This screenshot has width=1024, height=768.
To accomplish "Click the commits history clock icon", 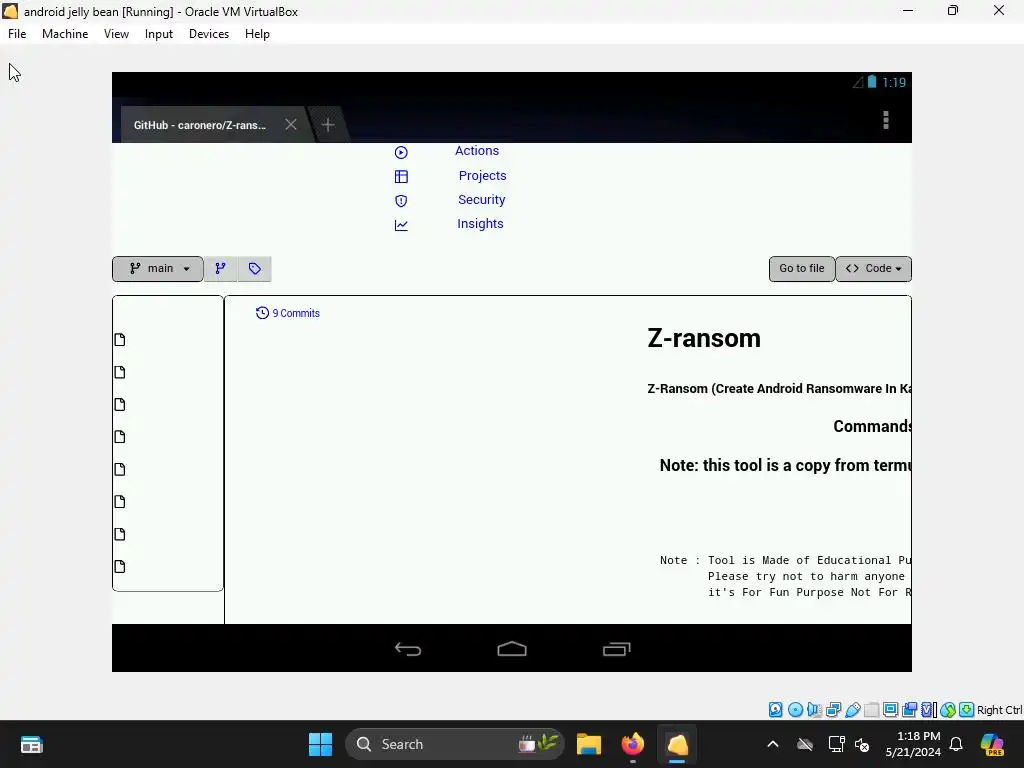I will 262,313.
